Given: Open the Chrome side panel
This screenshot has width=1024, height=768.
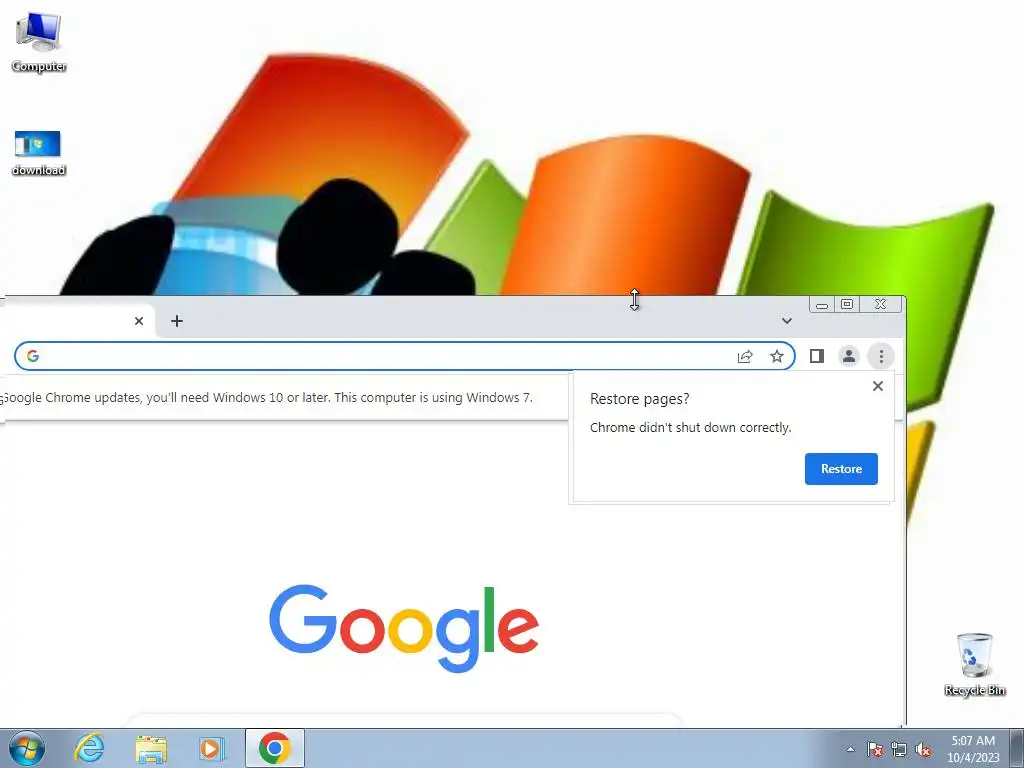Looking at the screenshot, I should pos(817,356).
